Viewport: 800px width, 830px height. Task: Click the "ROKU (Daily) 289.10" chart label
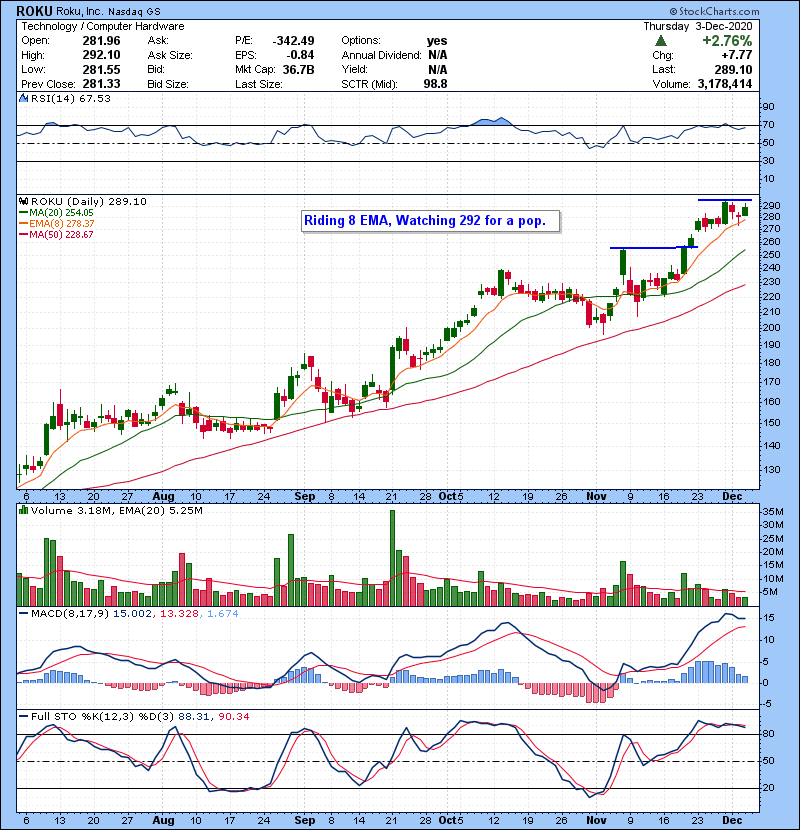click(x=88, y=201)
